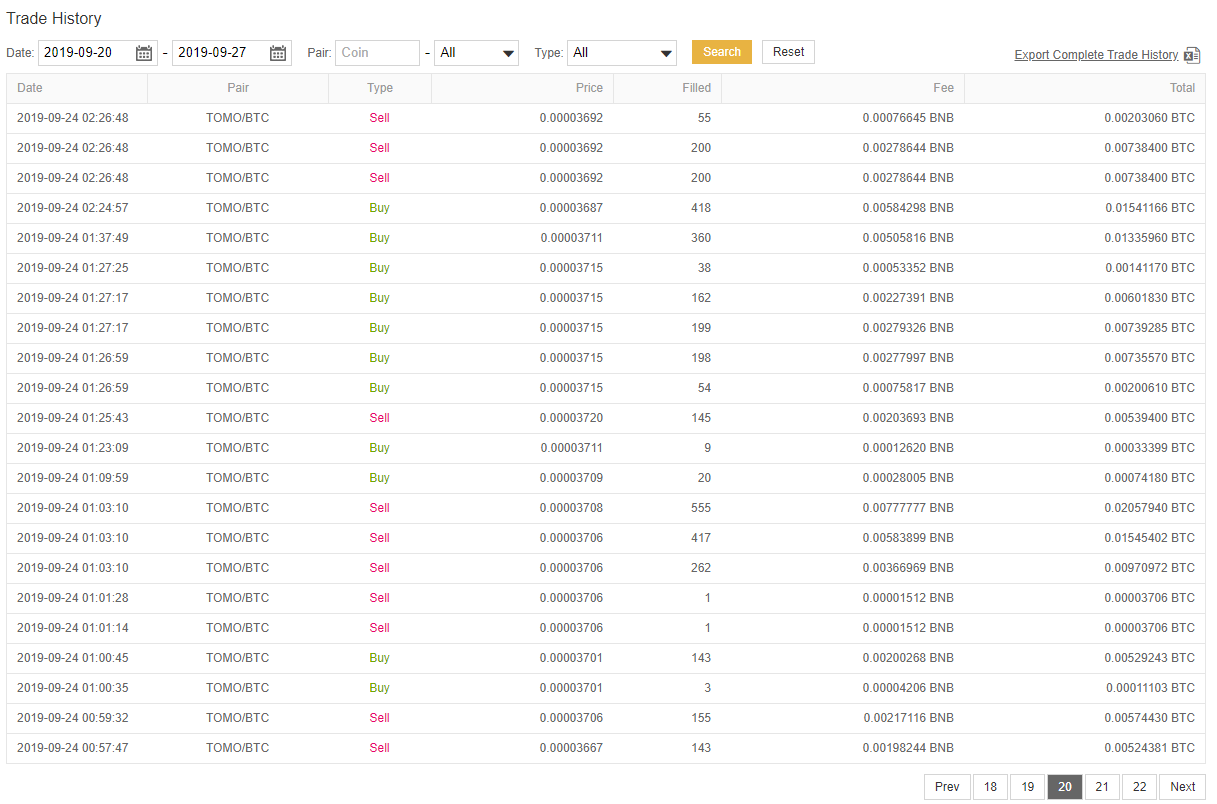
Task: Click fee 0.00012620 BNB
Action: [908, 448]
